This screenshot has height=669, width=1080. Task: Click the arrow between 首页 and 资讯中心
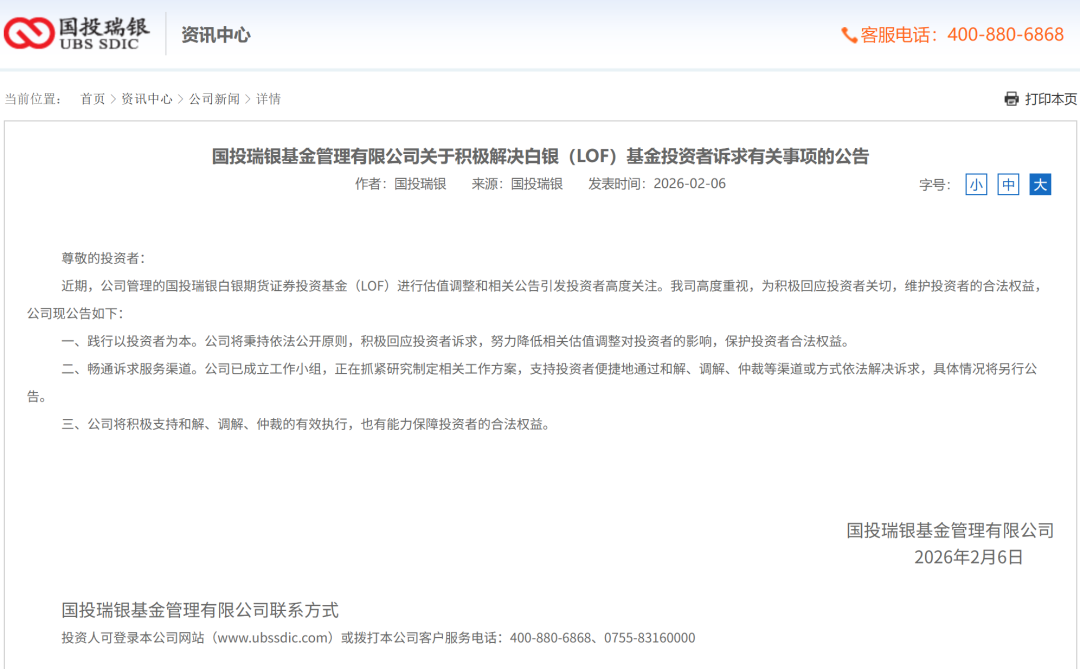point(113,99)
